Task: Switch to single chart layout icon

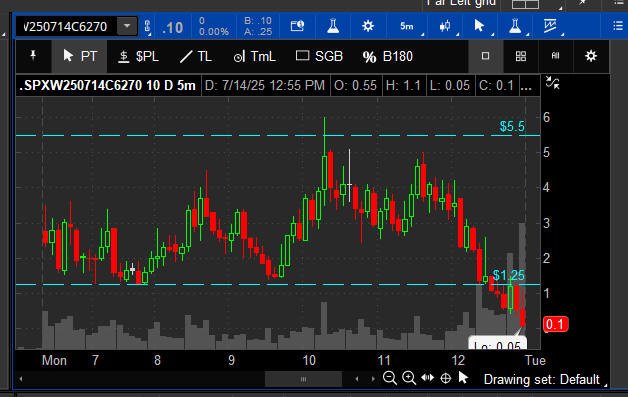Action: point(485,56)
